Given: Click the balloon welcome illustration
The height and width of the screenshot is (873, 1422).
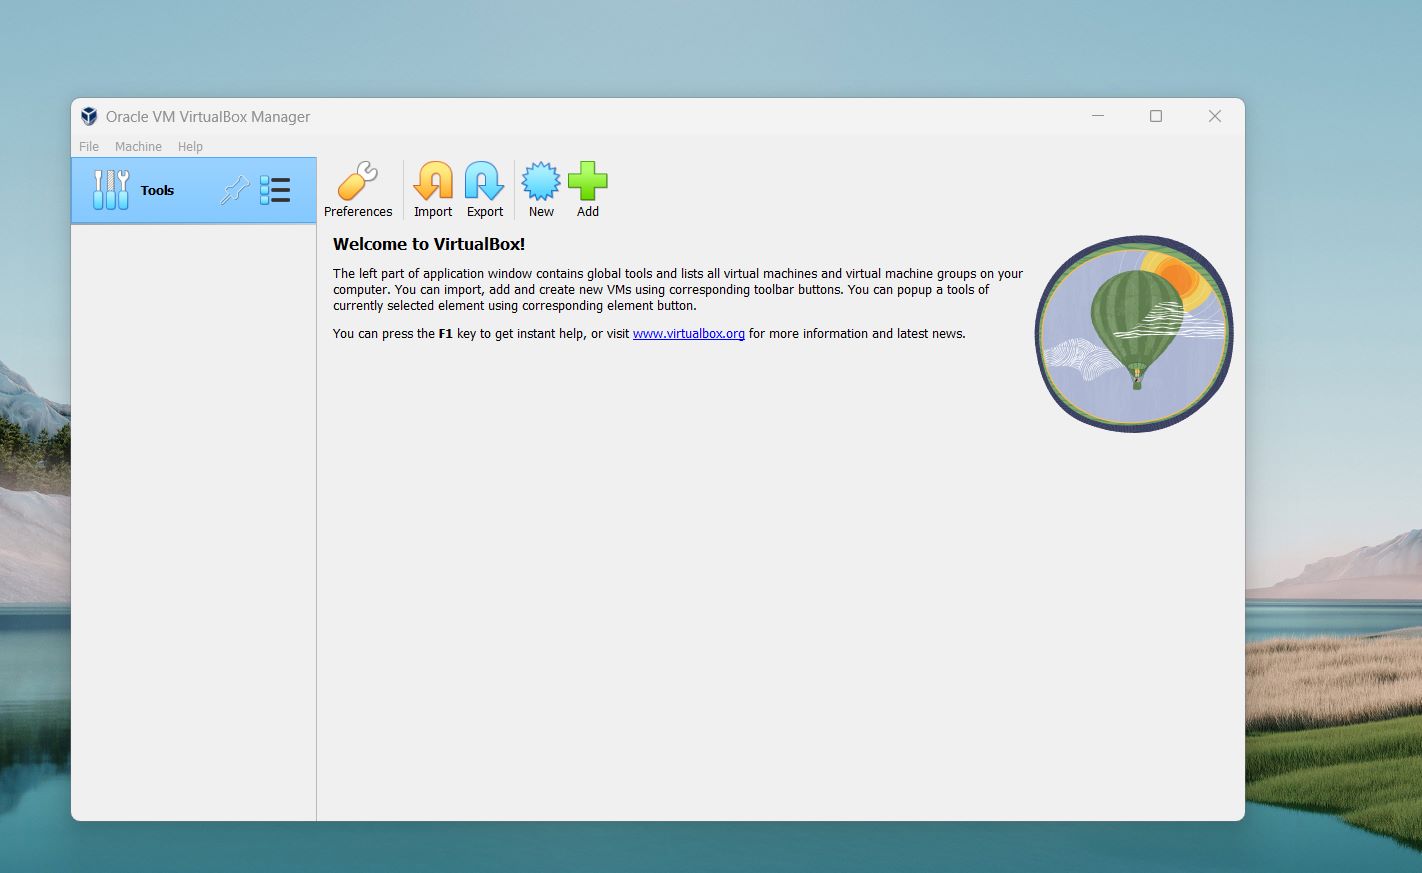Looking at the screenshot, I should coord(1134,334).
